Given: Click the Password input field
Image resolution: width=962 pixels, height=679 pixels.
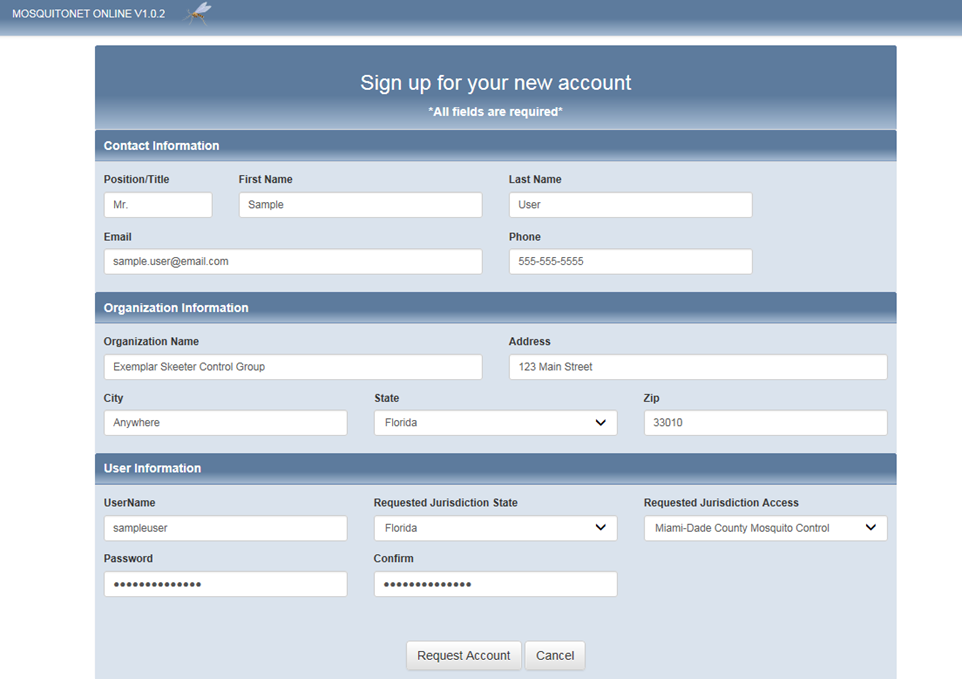Looking at the screenshot, I should pyautogui.click(x=225, y=584).
